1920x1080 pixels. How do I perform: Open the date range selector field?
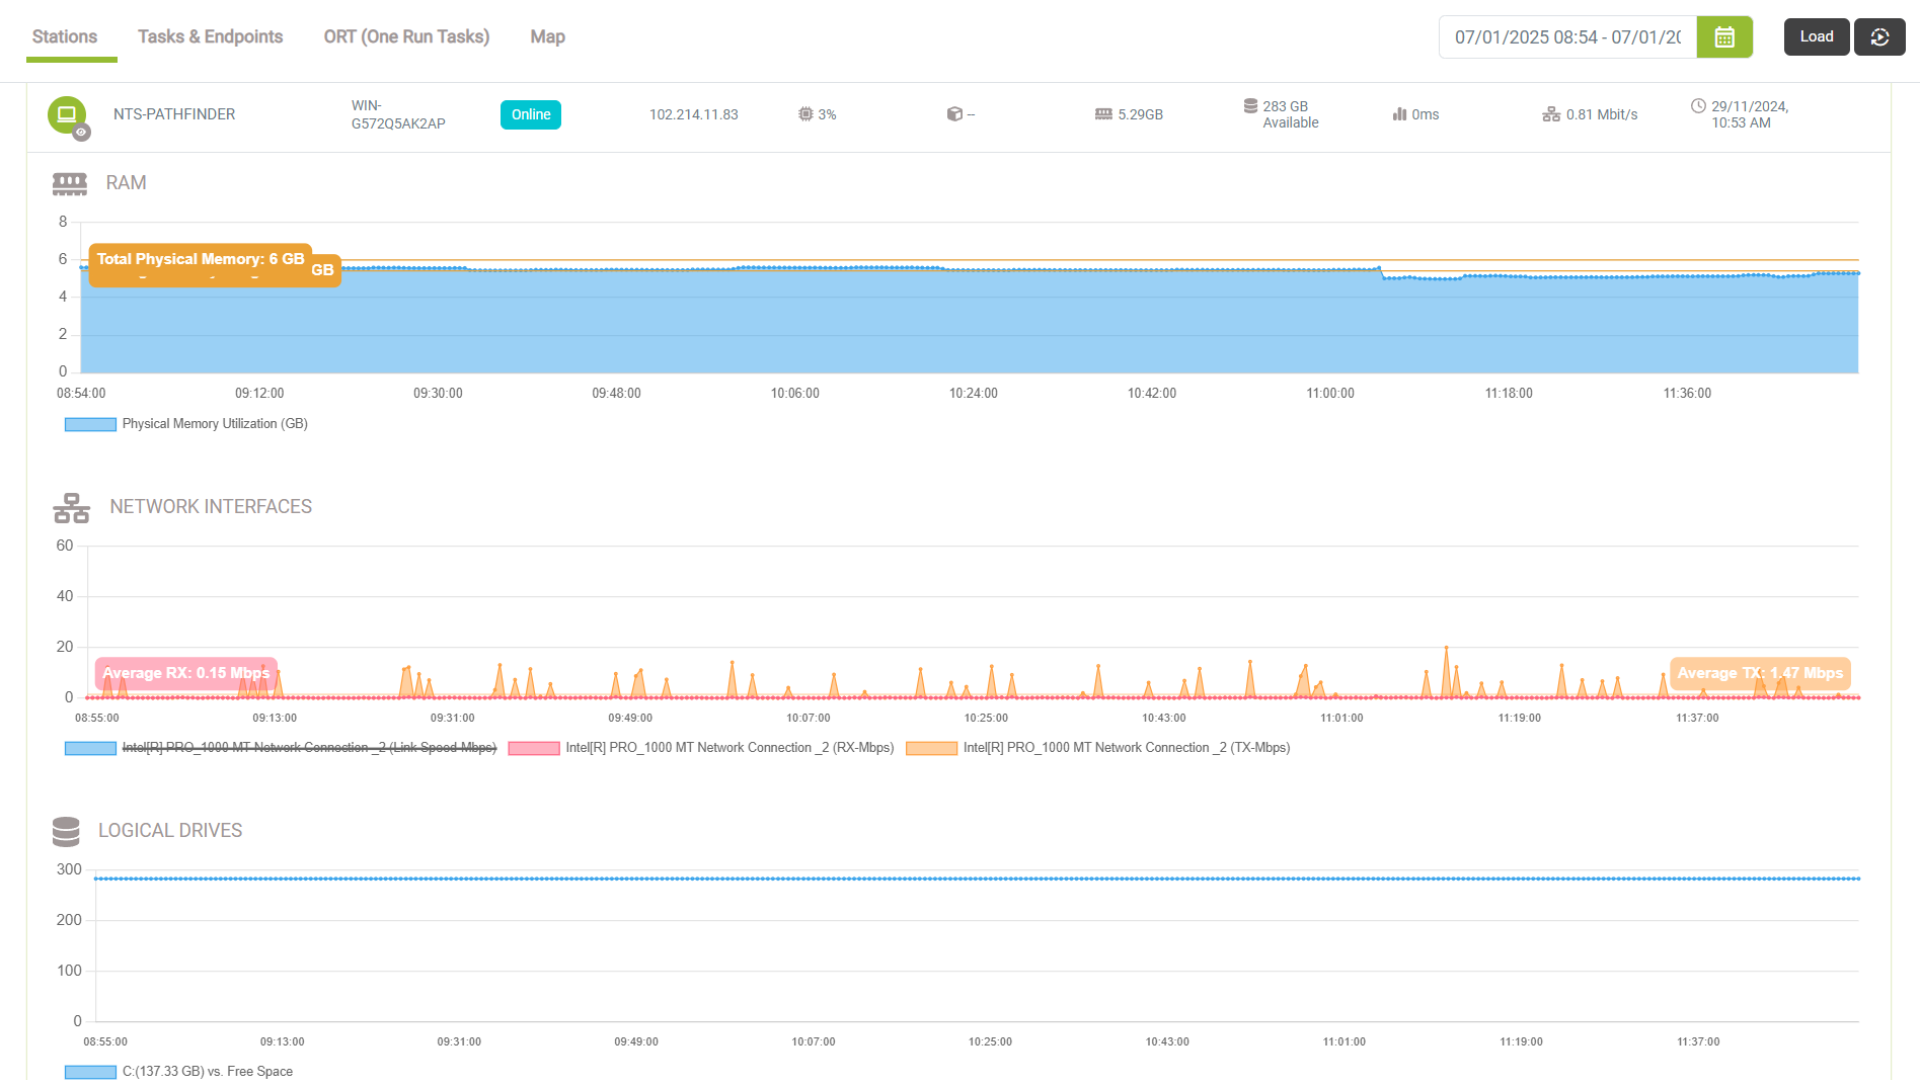tap(1565, 36)
